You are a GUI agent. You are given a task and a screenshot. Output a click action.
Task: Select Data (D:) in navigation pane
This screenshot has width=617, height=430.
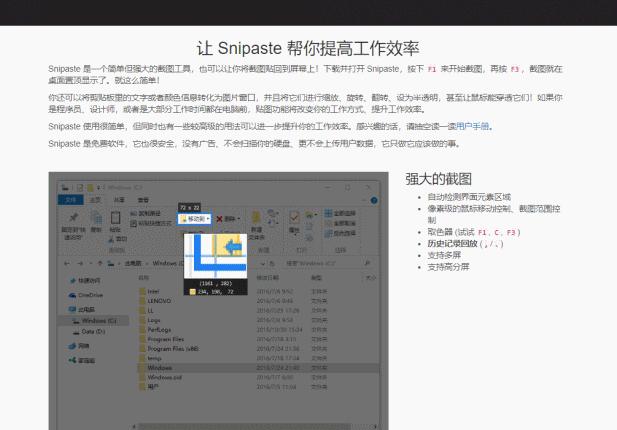coord(89,332)
